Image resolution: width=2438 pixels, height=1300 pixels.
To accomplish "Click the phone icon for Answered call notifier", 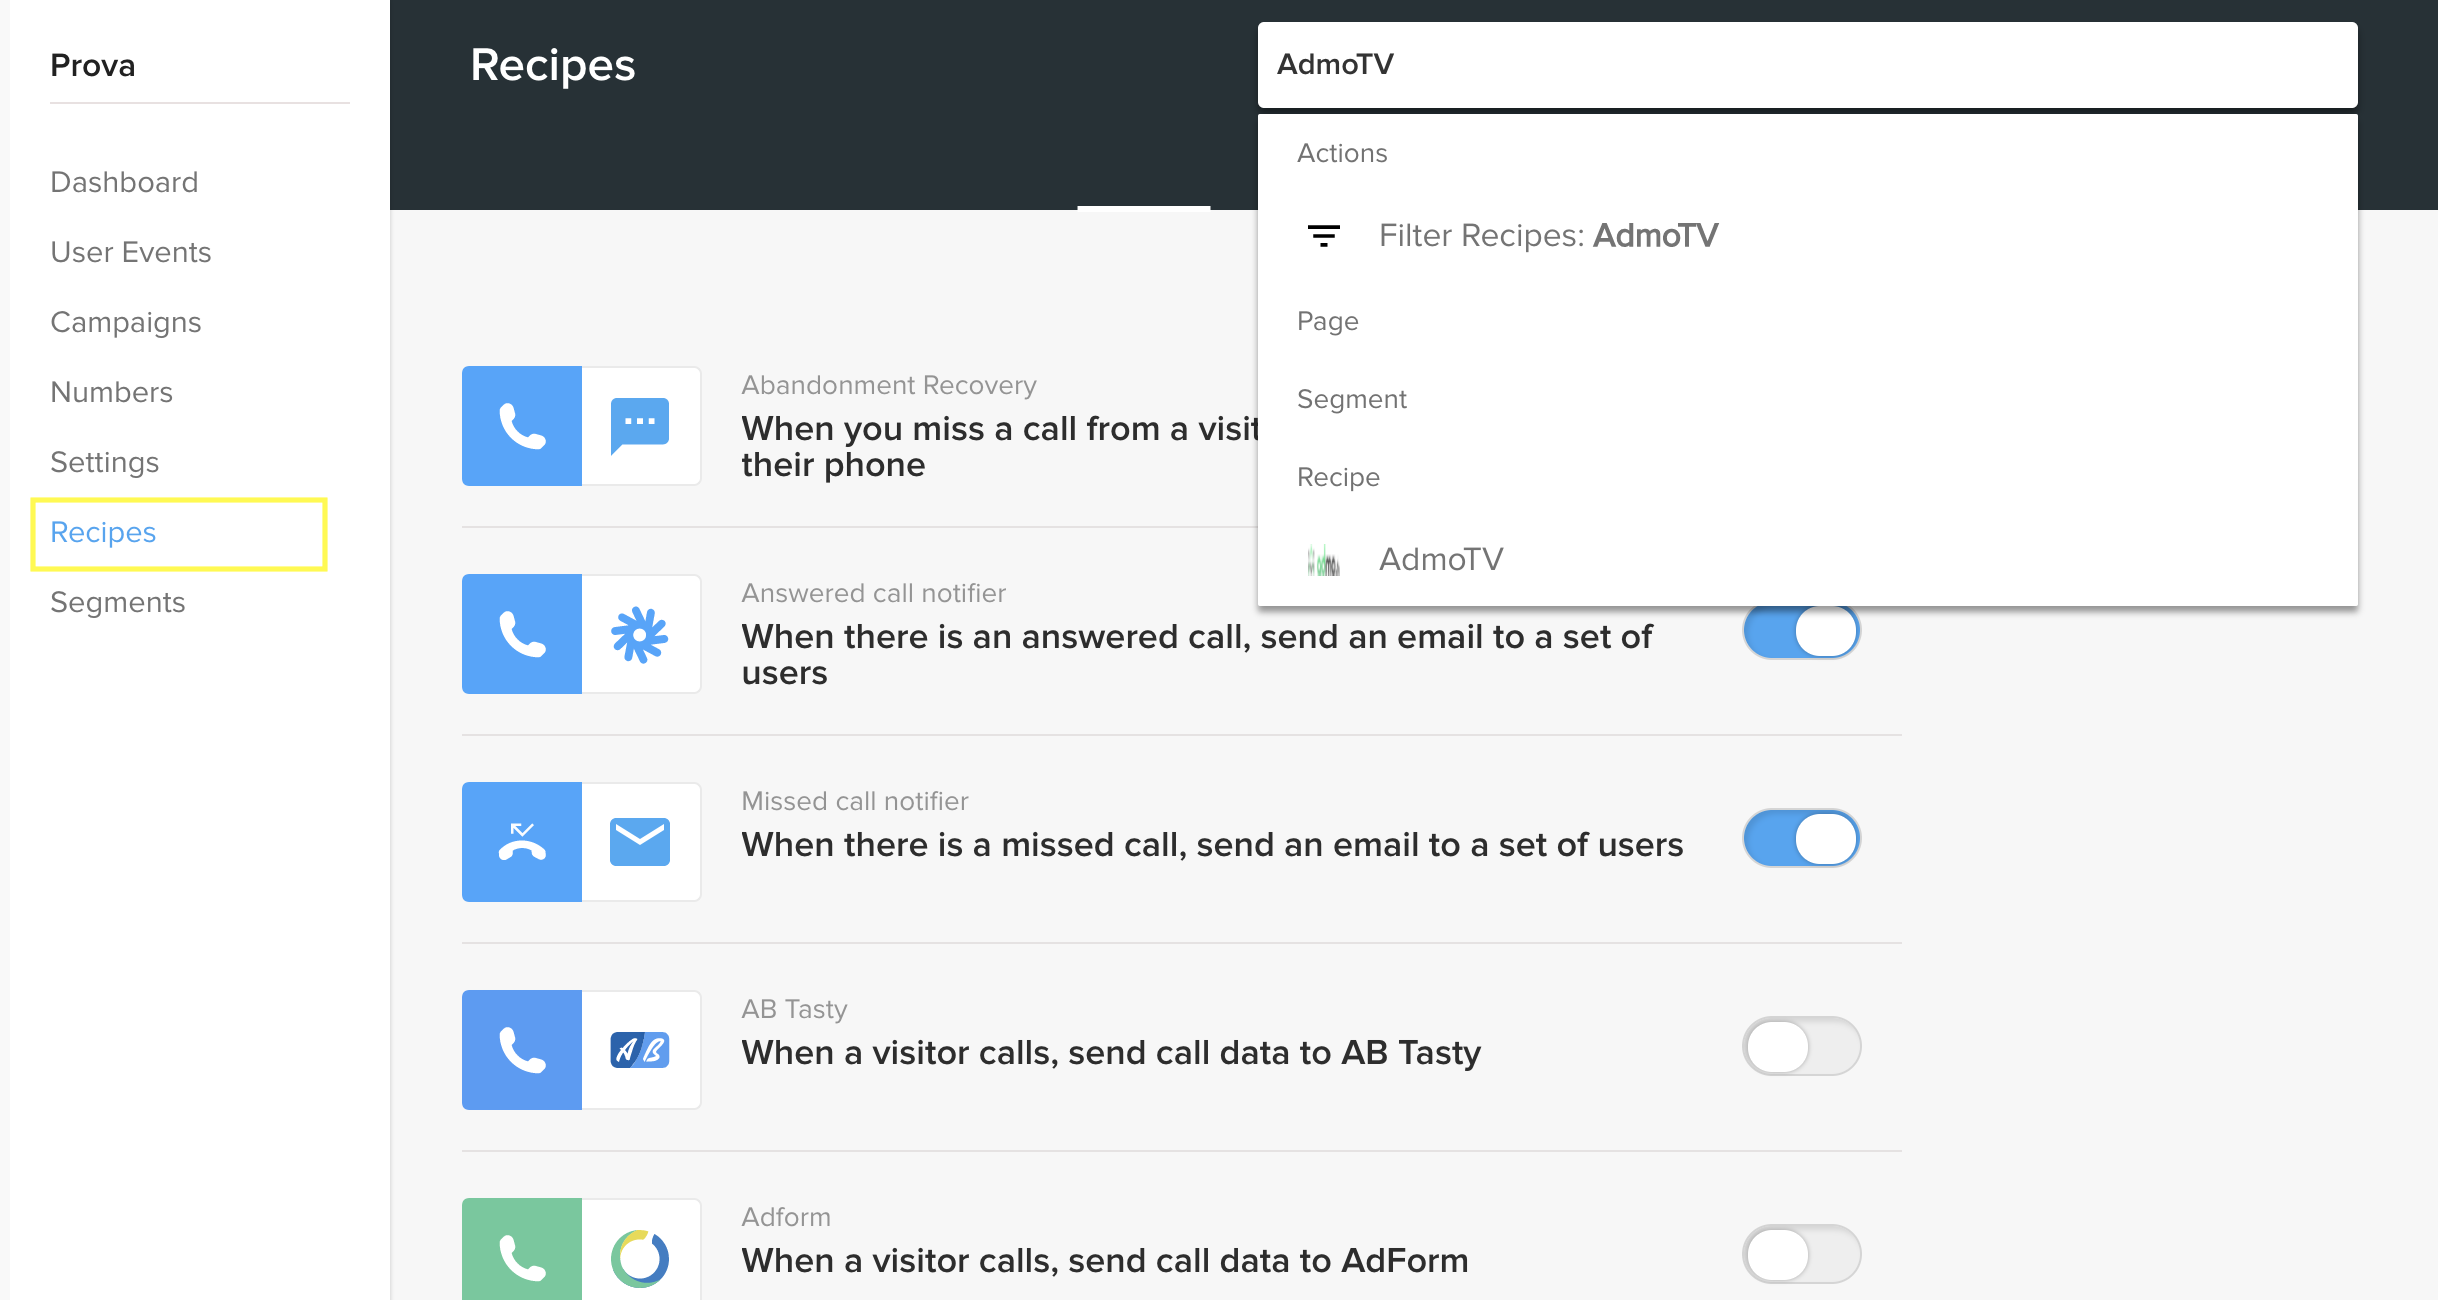I will coord(521,634).
